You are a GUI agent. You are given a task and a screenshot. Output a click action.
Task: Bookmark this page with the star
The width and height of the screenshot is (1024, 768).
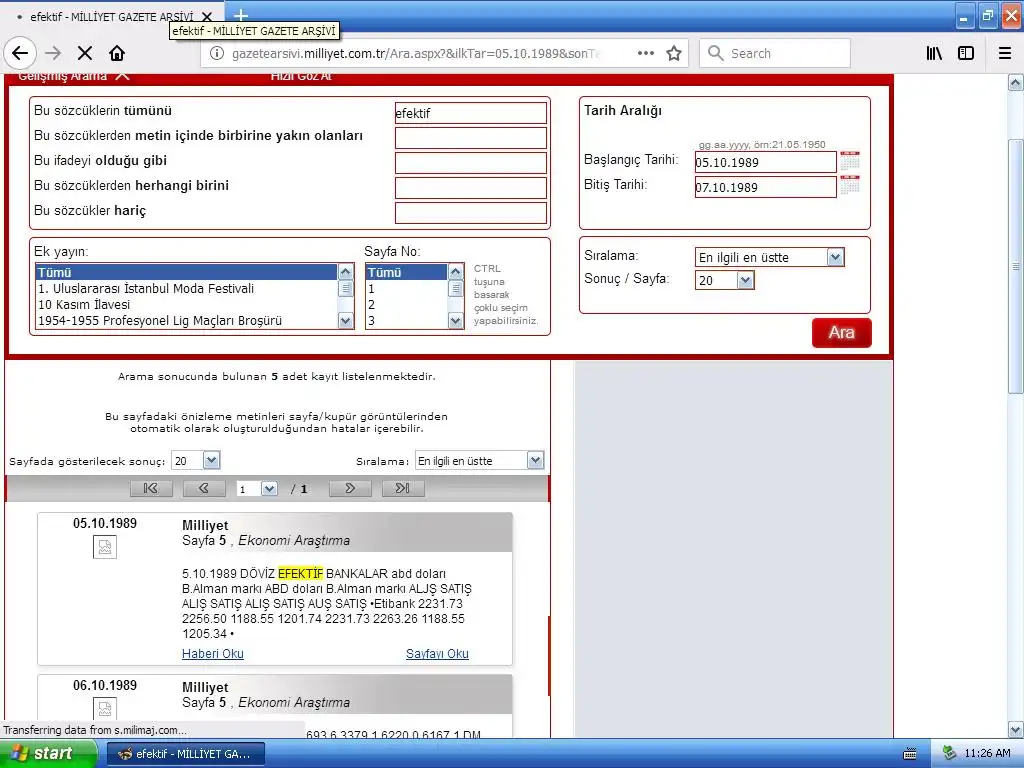[674, 54]
